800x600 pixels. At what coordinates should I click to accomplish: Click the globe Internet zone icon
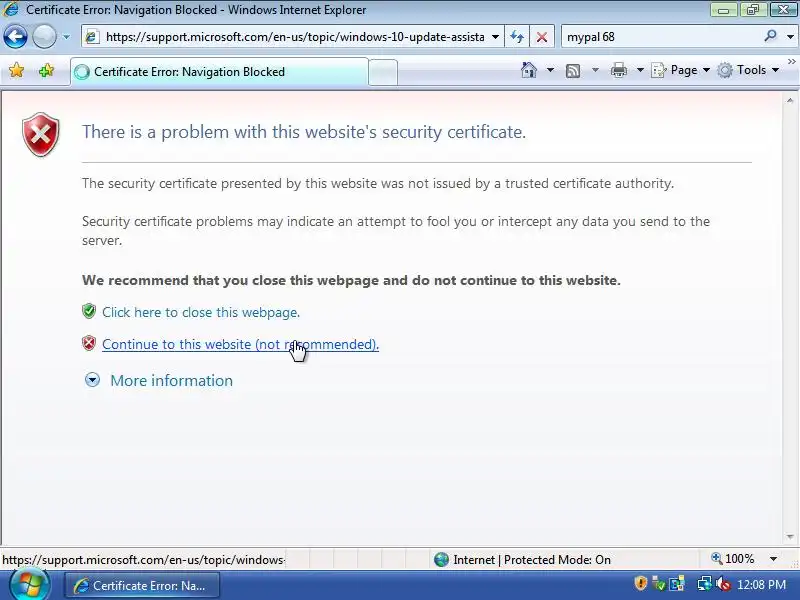(441, 560)
